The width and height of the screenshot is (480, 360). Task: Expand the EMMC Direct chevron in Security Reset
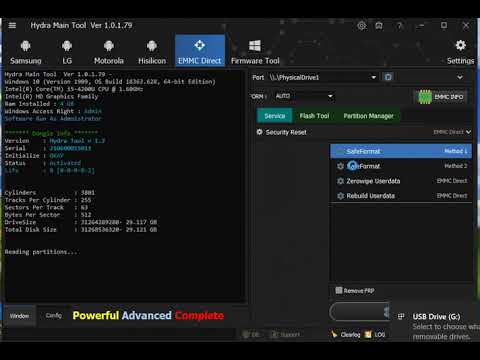point(468,132)
